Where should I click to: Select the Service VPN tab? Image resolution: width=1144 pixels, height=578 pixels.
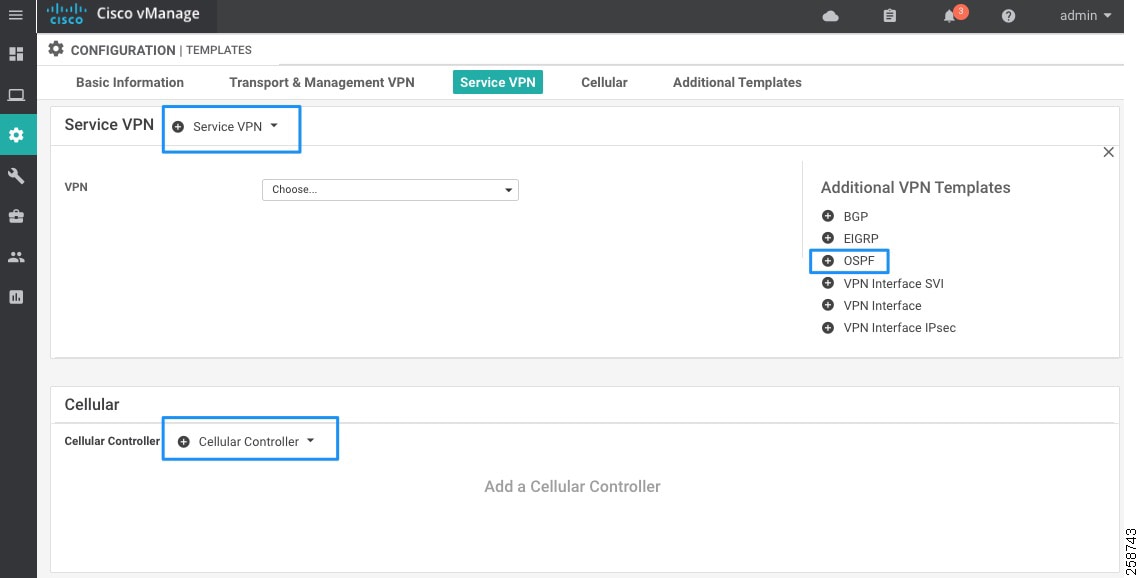pos(498,82)
